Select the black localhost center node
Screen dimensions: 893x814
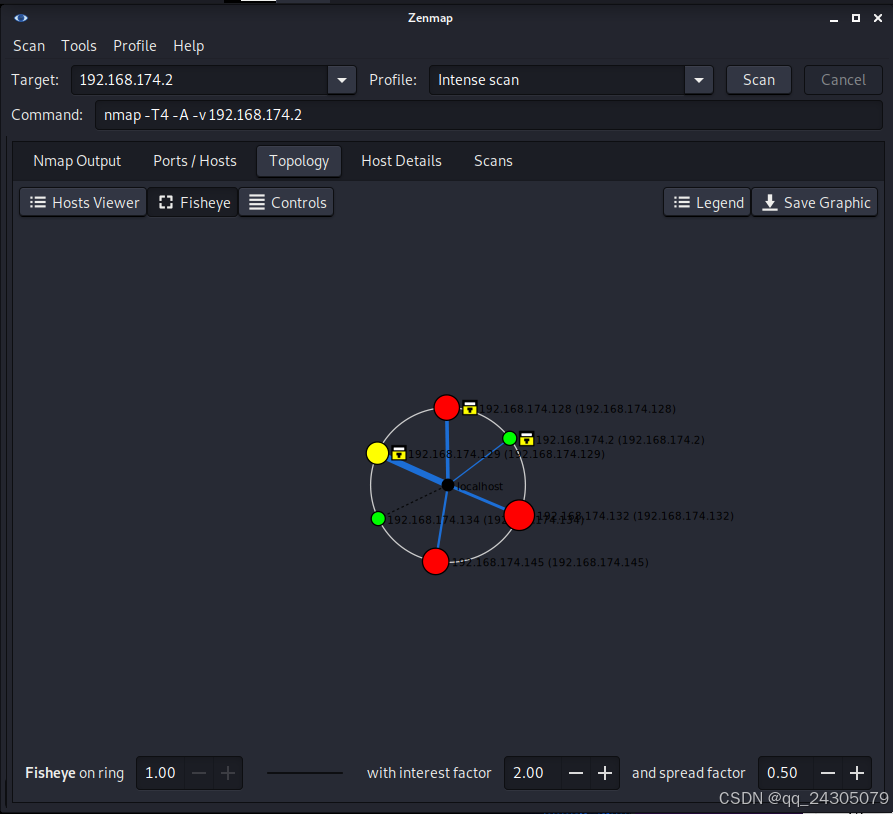coord(448,485)
